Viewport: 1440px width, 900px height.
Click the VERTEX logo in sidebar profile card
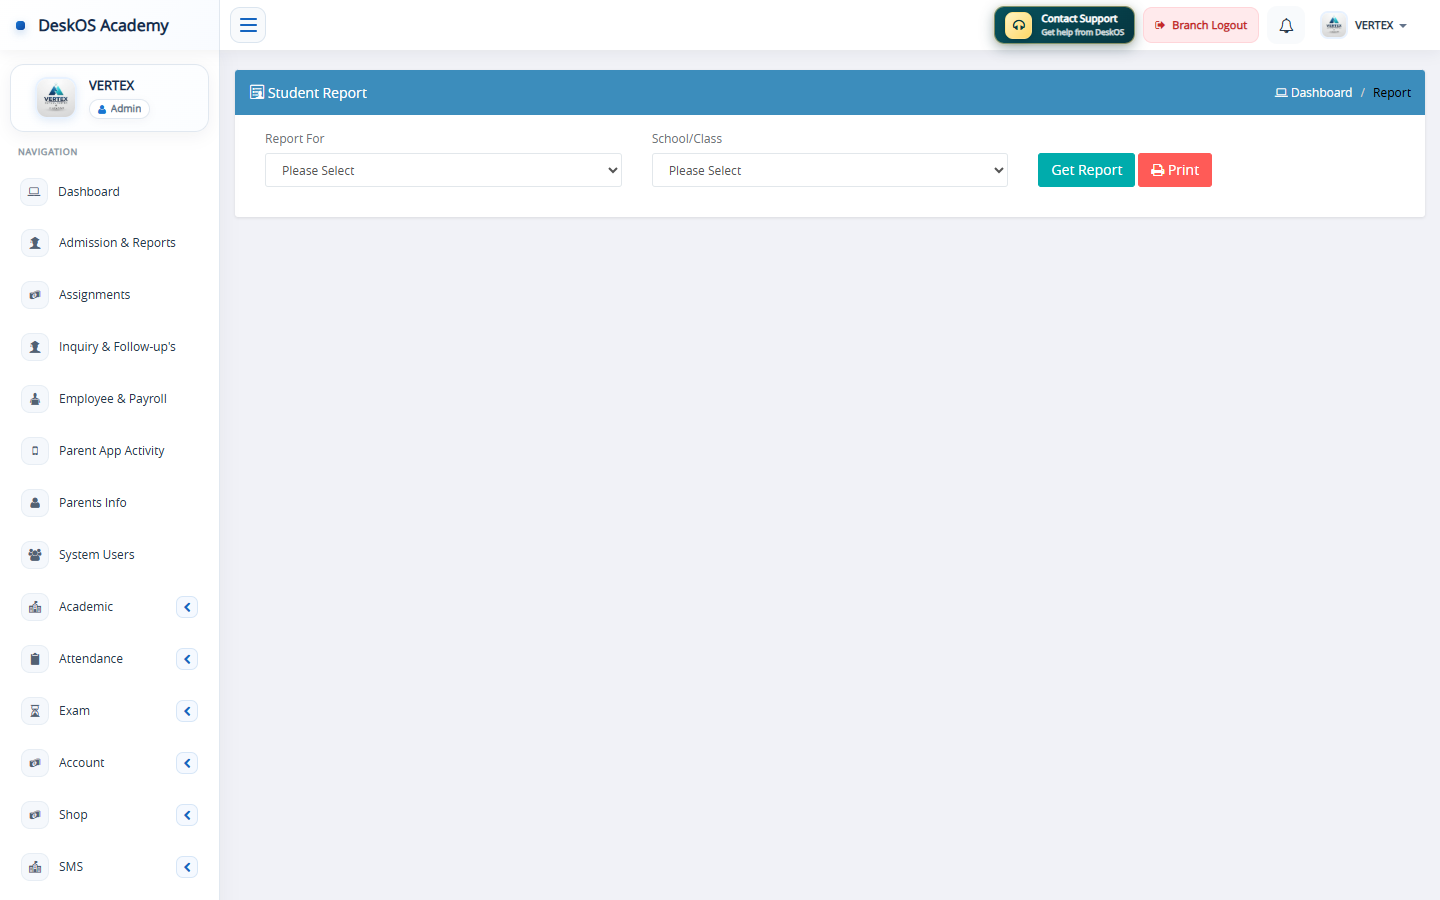56,97
